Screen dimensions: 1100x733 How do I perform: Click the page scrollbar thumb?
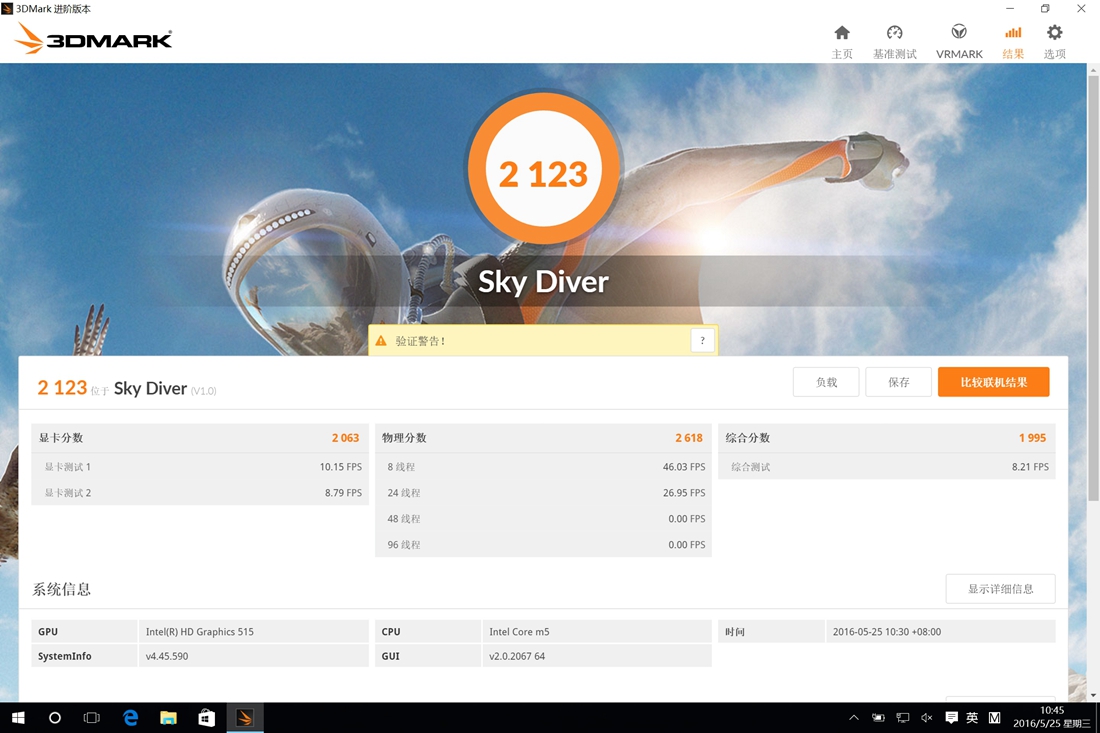[x=1093, y=288]
